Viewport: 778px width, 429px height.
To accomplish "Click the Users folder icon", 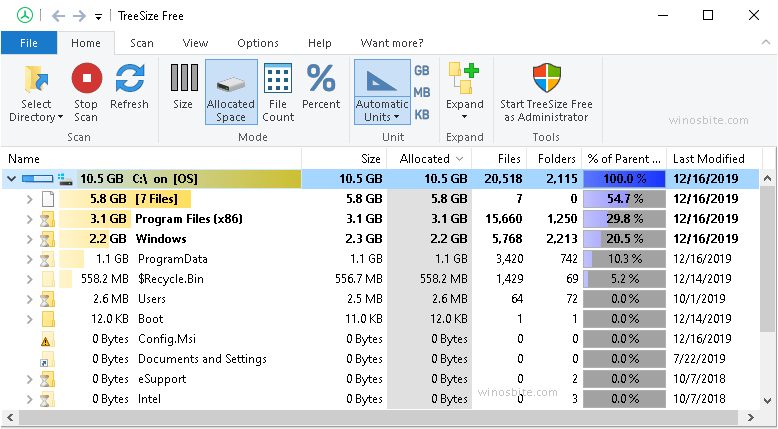I will coord(48,299).
